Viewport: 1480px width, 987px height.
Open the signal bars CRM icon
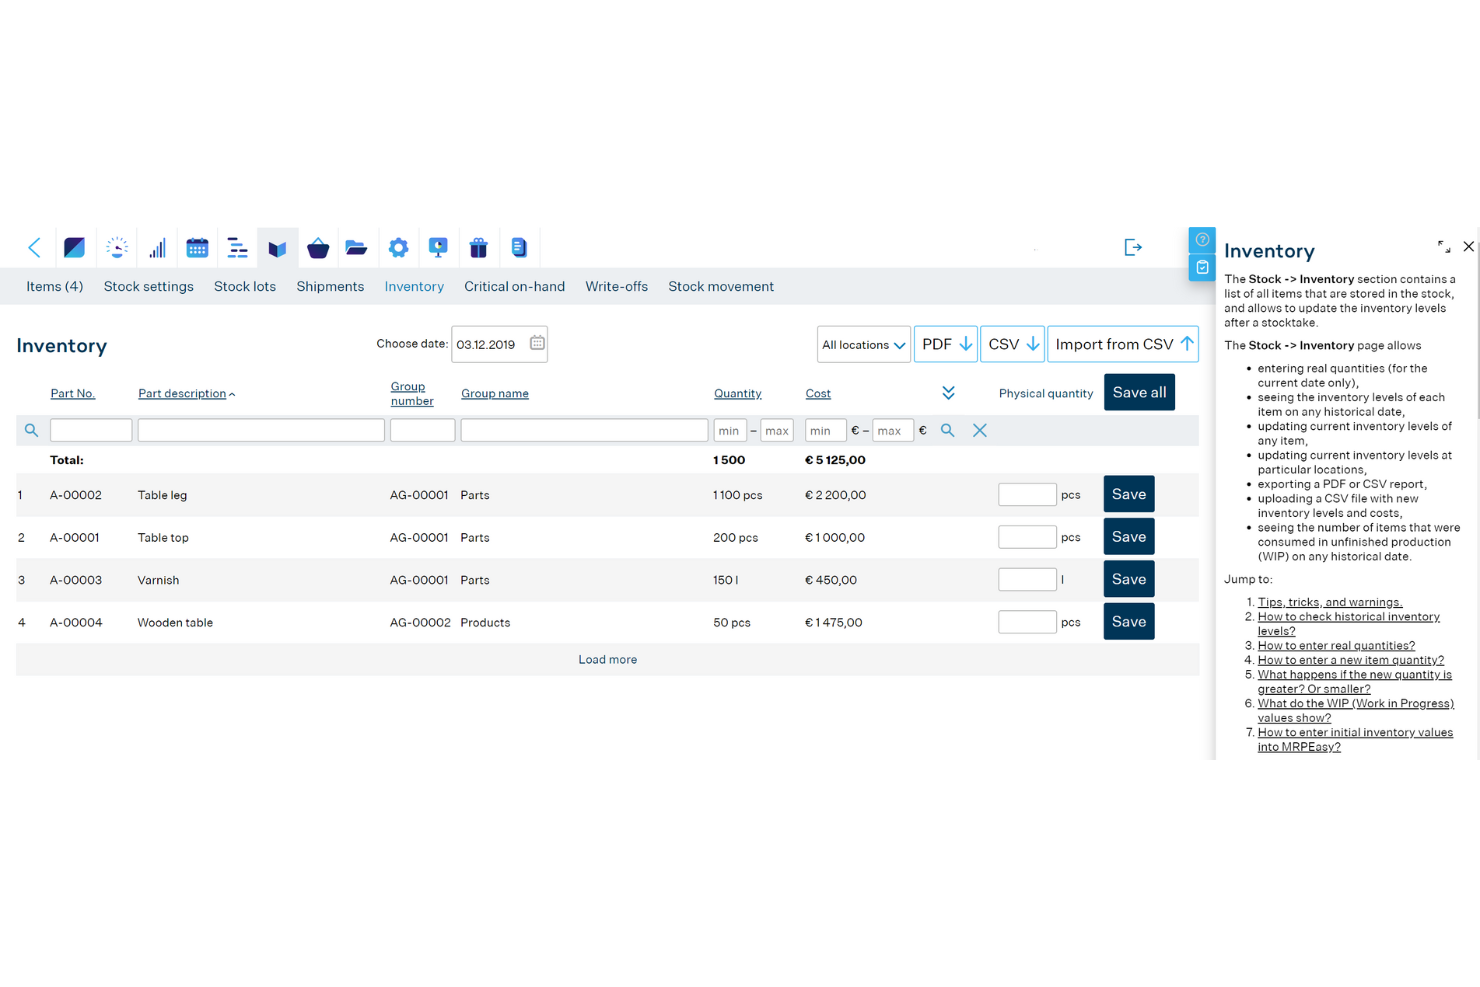157,248
